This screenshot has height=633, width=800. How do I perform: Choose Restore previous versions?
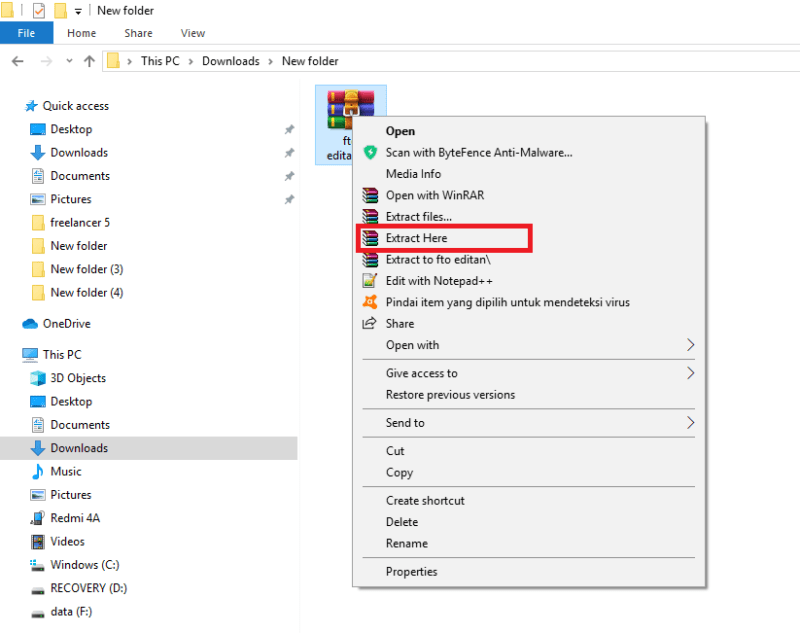pos(529,395)
